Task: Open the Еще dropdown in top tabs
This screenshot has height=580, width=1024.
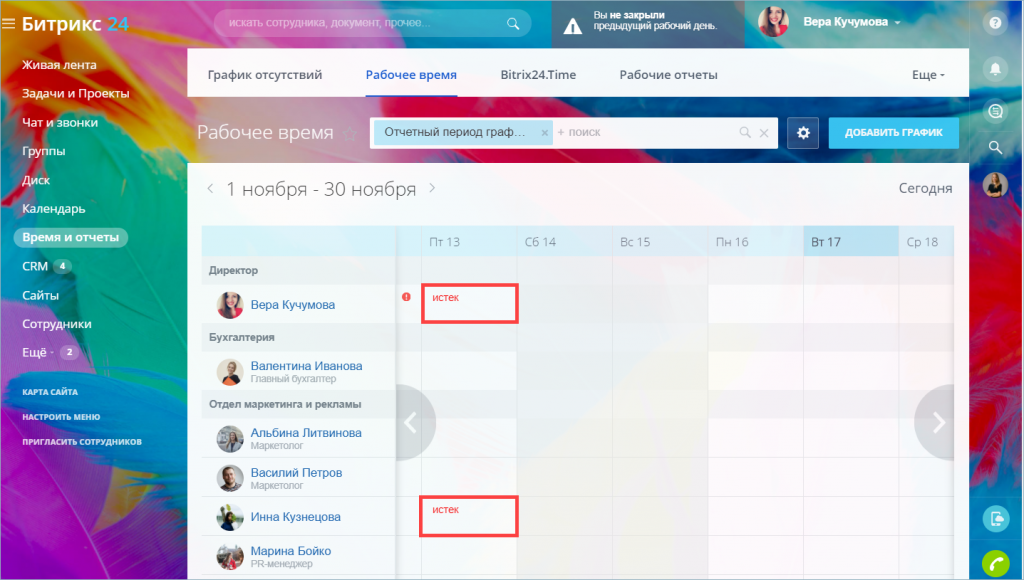Action: click(x=928, y=74)
